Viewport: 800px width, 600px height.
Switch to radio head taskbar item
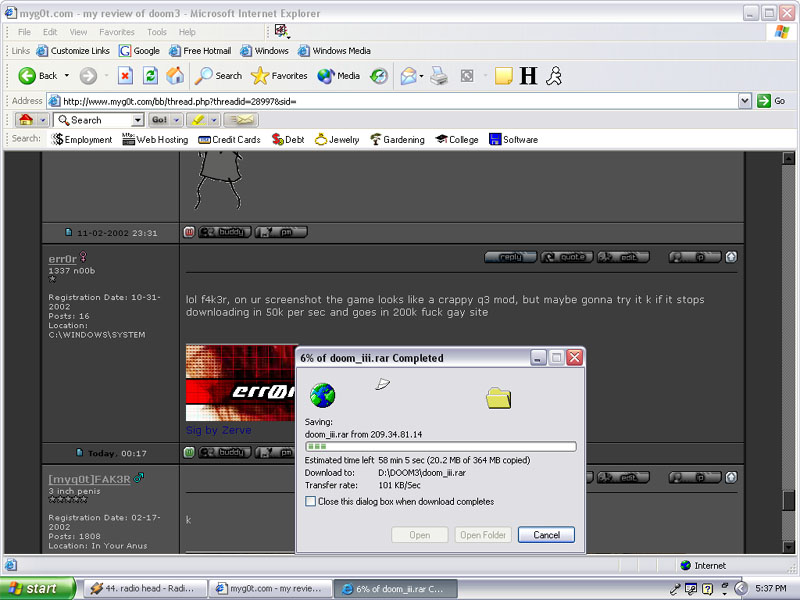pyautogui.click(x=145, y=588)
